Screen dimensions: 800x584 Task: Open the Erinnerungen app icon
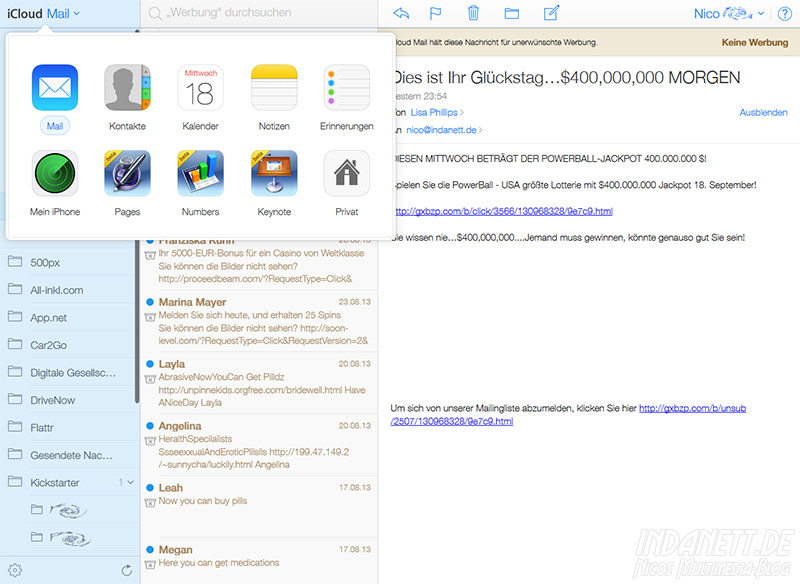click(347, 88)
